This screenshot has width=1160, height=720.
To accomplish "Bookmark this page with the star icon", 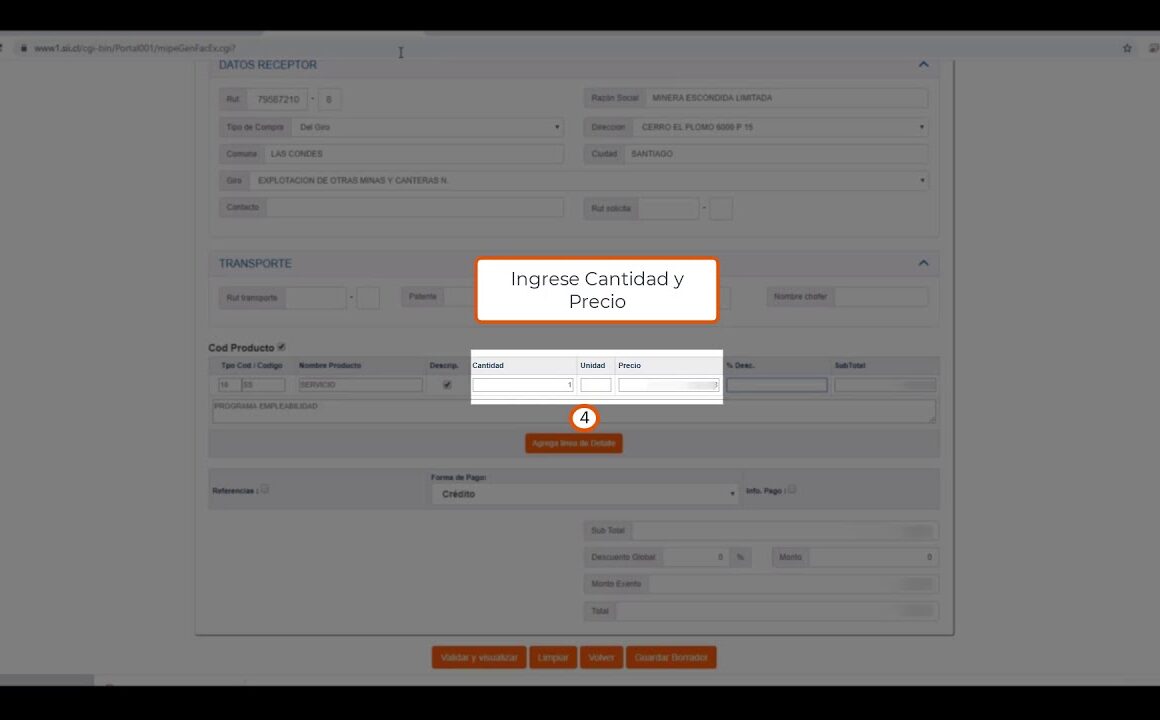I will (x=1127, y=48).
